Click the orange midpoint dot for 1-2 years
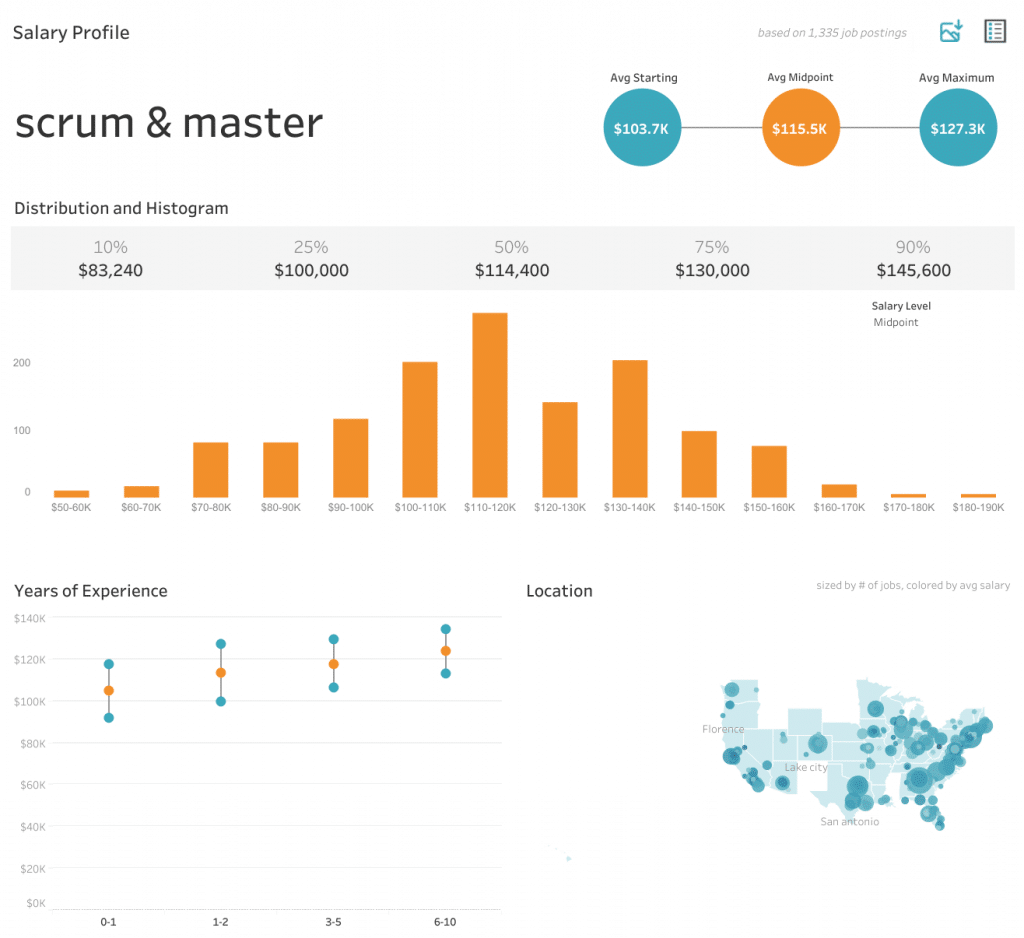The height and width of the screenshot is (938, 1024). pyautogui.click(x=221, y=673)
